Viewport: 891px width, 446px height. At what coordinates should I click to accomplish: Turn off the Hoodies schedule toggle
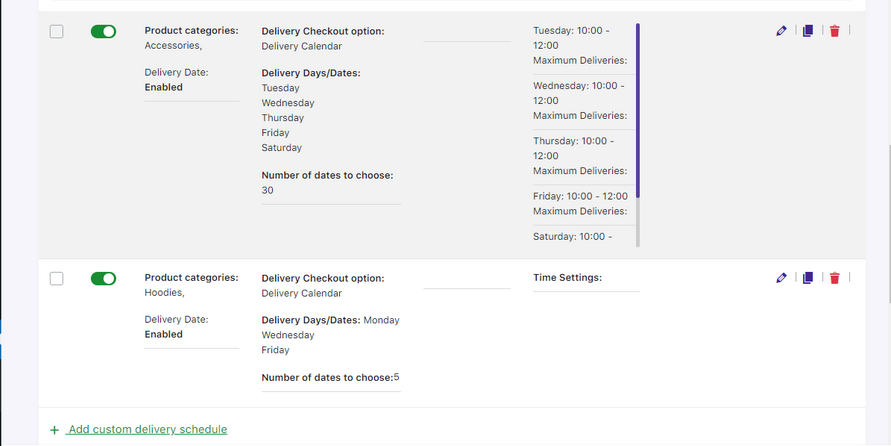point(103,278)
